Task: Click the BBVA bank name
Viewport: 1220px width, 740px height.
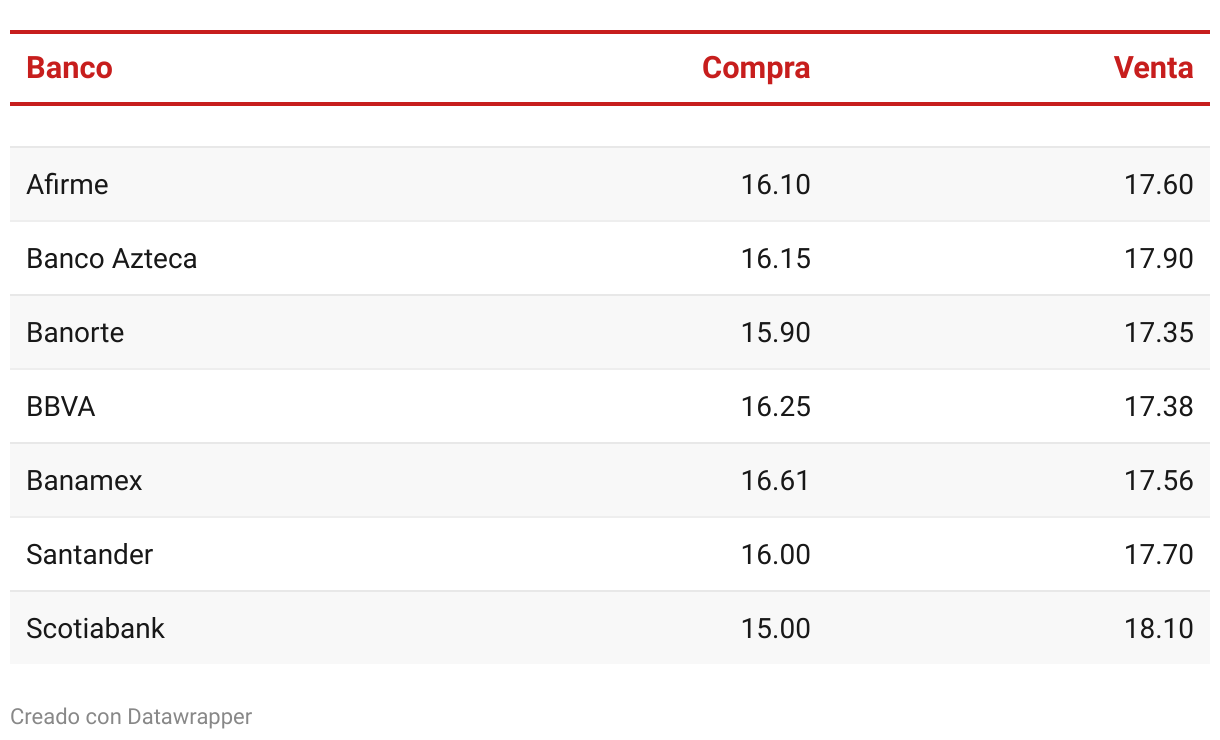Action: coord(61,407)
